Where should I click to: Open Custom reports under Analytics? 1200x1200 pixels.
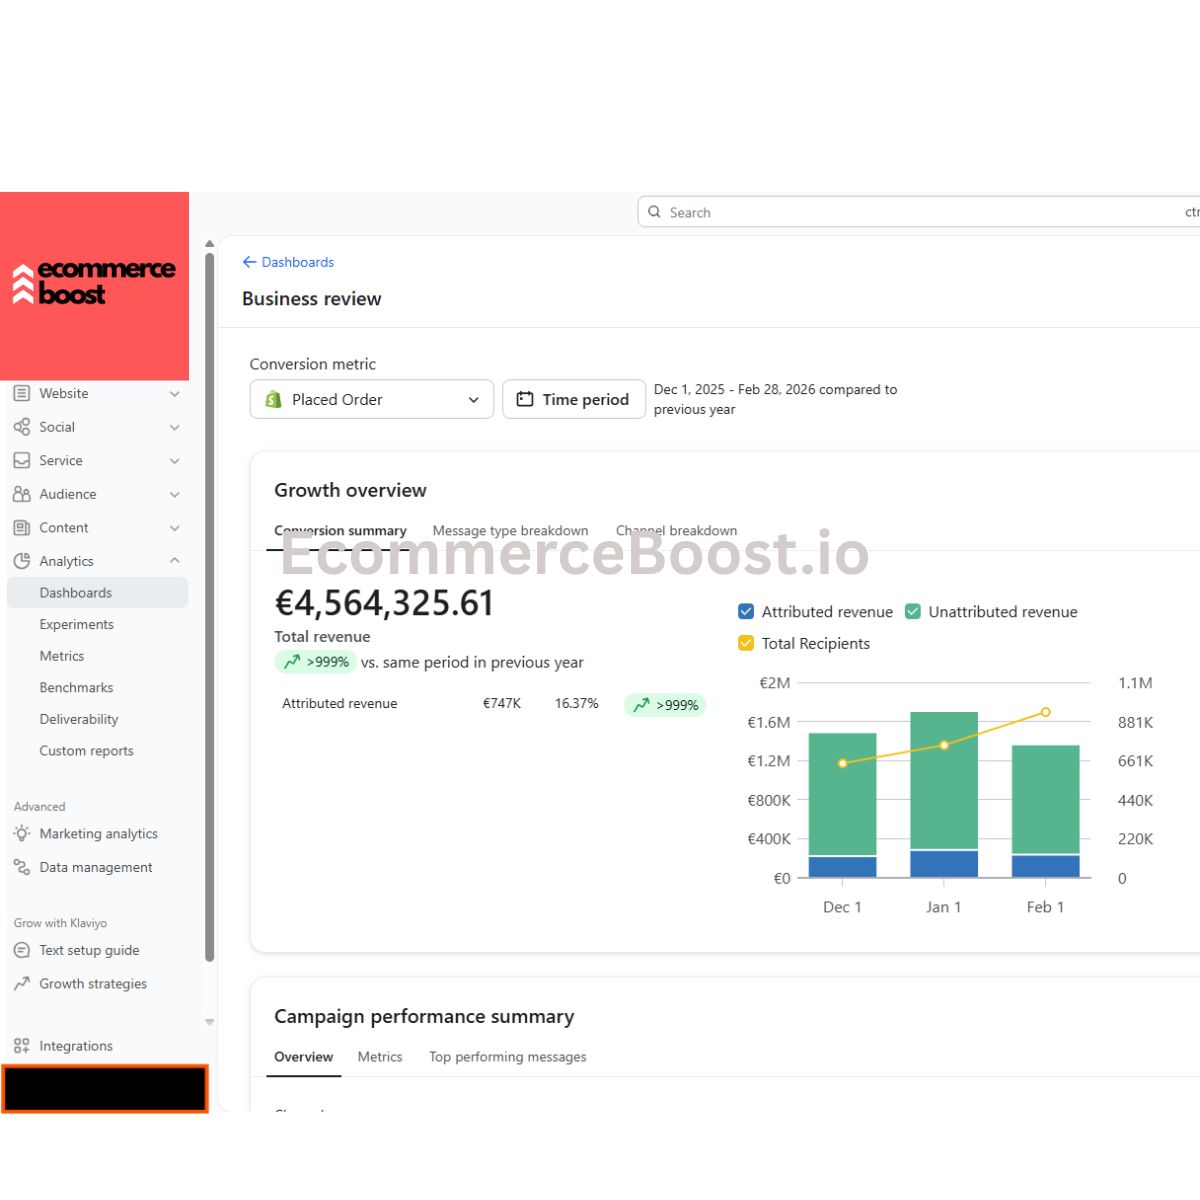[86, 751]
